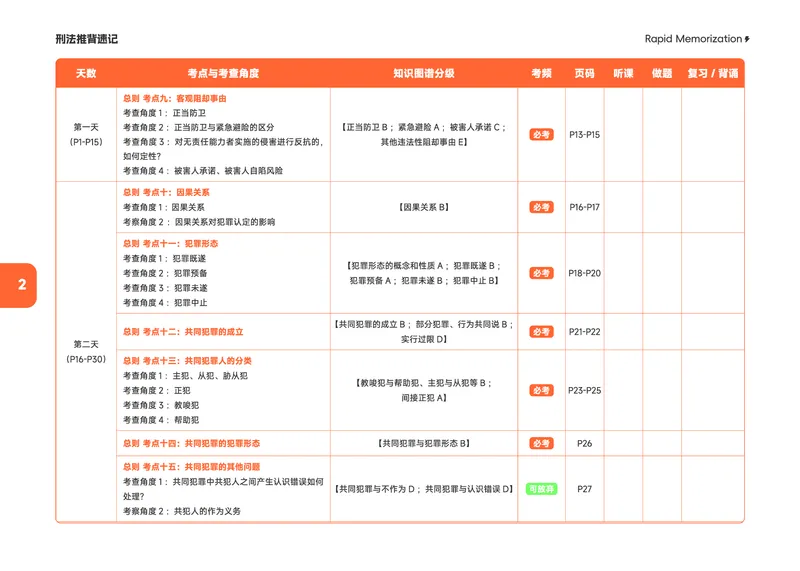The width and height of the screenshot is (800, 571).
Task: Click the 考频 column header
Action: (x=541, y=73)
